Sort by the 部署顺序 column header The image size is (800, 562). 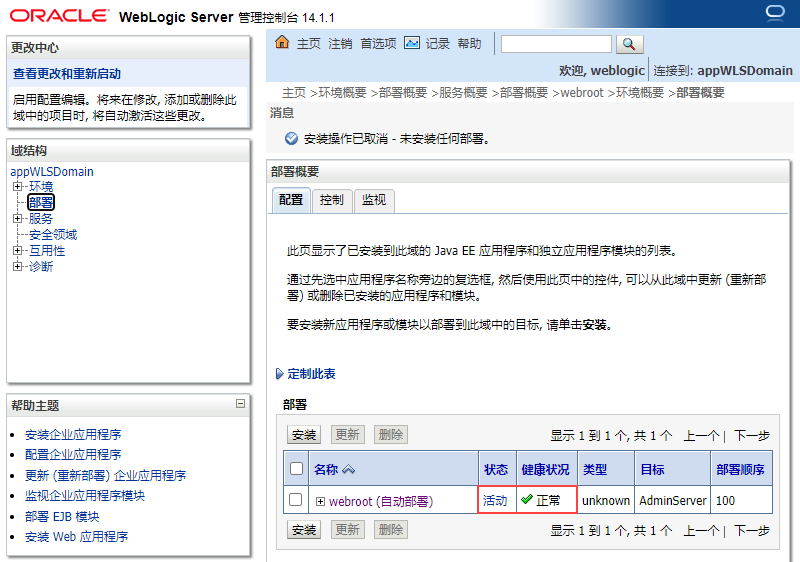pyautogui.click(x=740, y=469)
